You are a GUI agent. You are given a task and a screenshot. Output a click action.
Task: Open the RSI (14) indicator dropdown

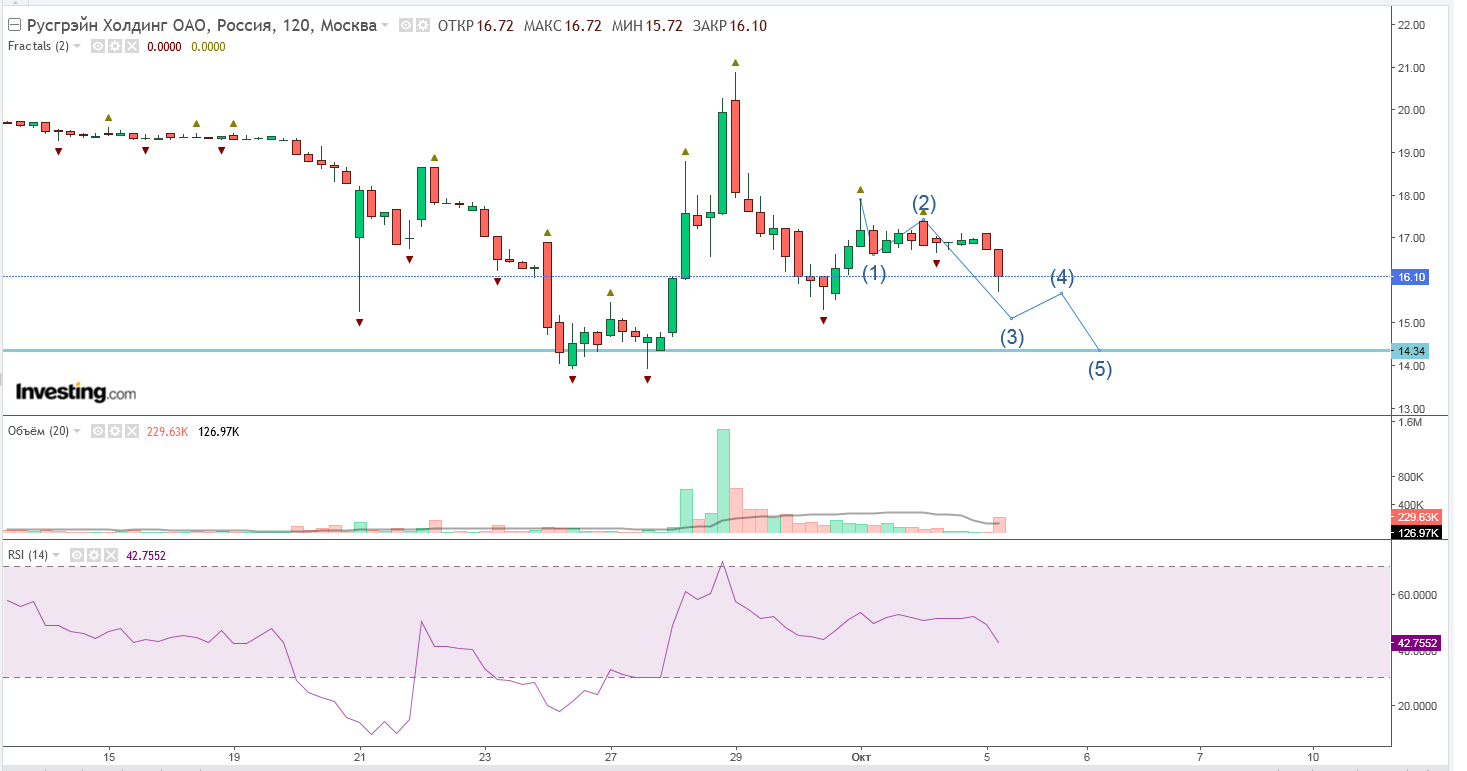click(56, 555)
